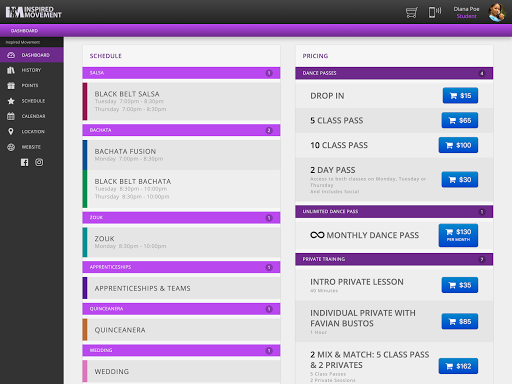Viewport: 512px width, 384px height.
Task: Open the shopping cart icon in header
Action: (412, 13)
